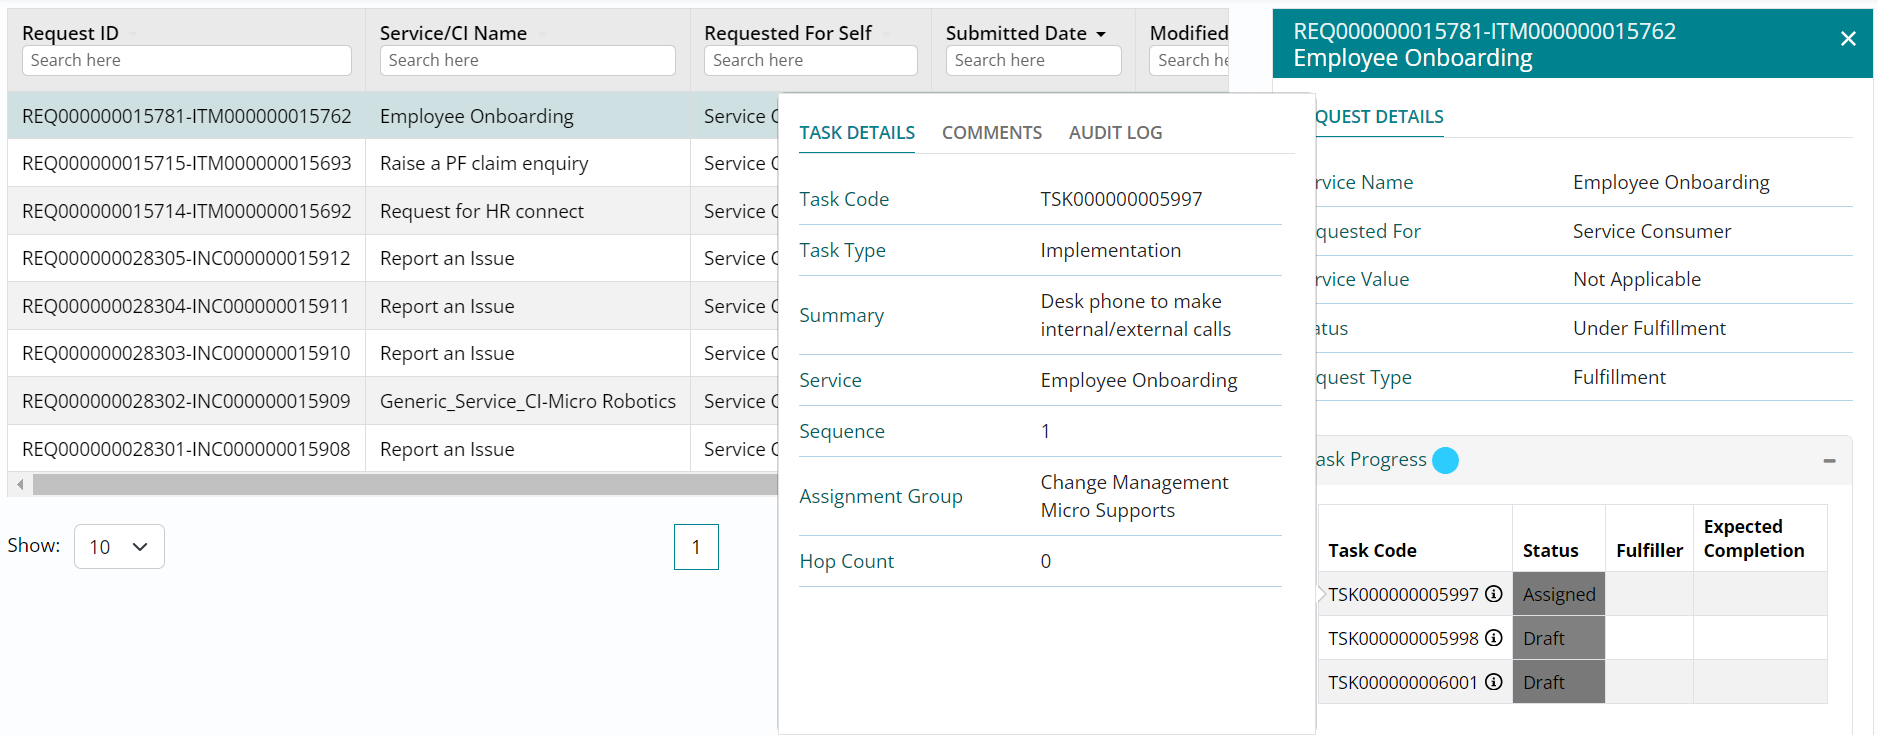This screenshot has width=1878, height=735.
Task: Click the Service/CI Name search field
Action: coord(527,60)
